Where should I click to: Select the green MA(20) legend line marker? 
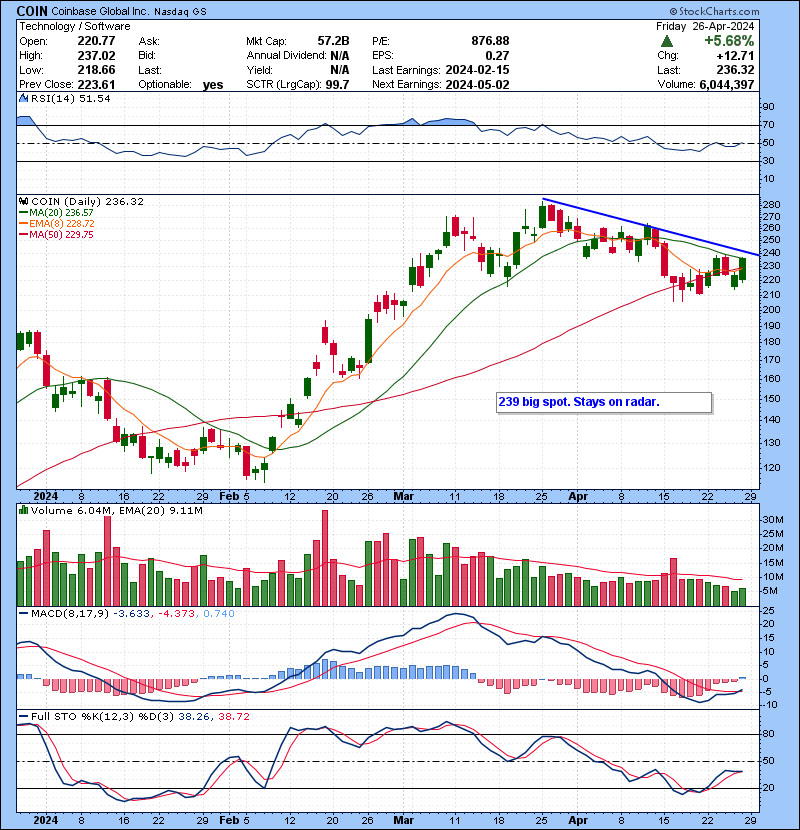pos(23,212)
